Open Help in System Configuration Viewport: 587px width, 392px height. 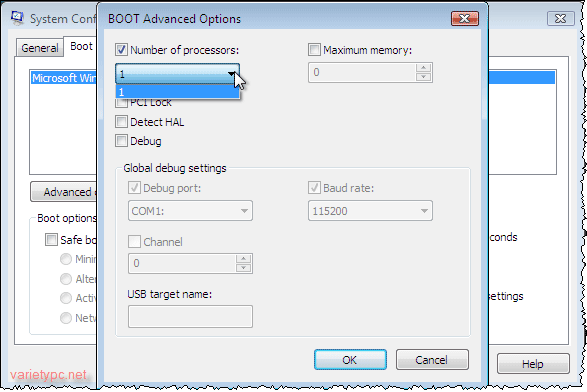pos(533,364)
